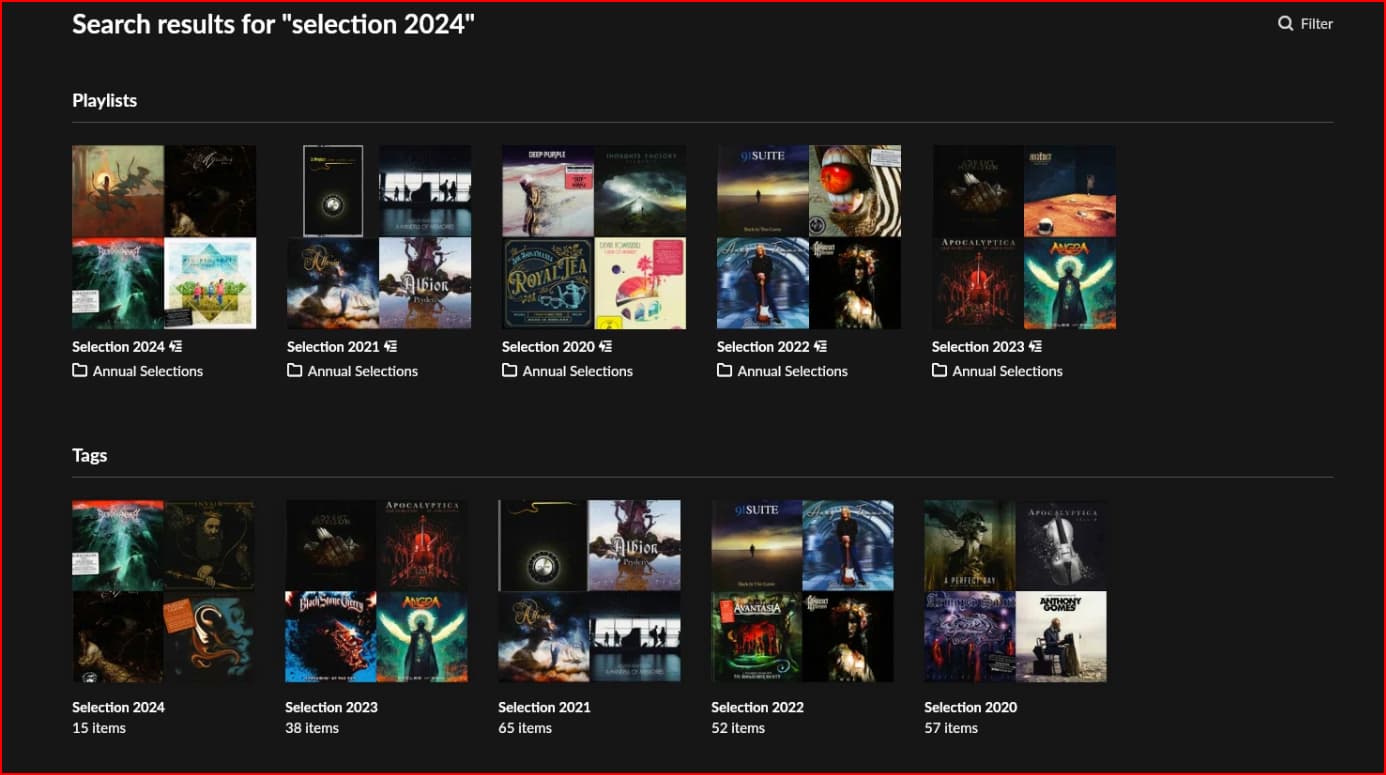Click the smart playlist icon next to Selection 2021
This screenshot has height=775, width=1386.
pos(390,346)
